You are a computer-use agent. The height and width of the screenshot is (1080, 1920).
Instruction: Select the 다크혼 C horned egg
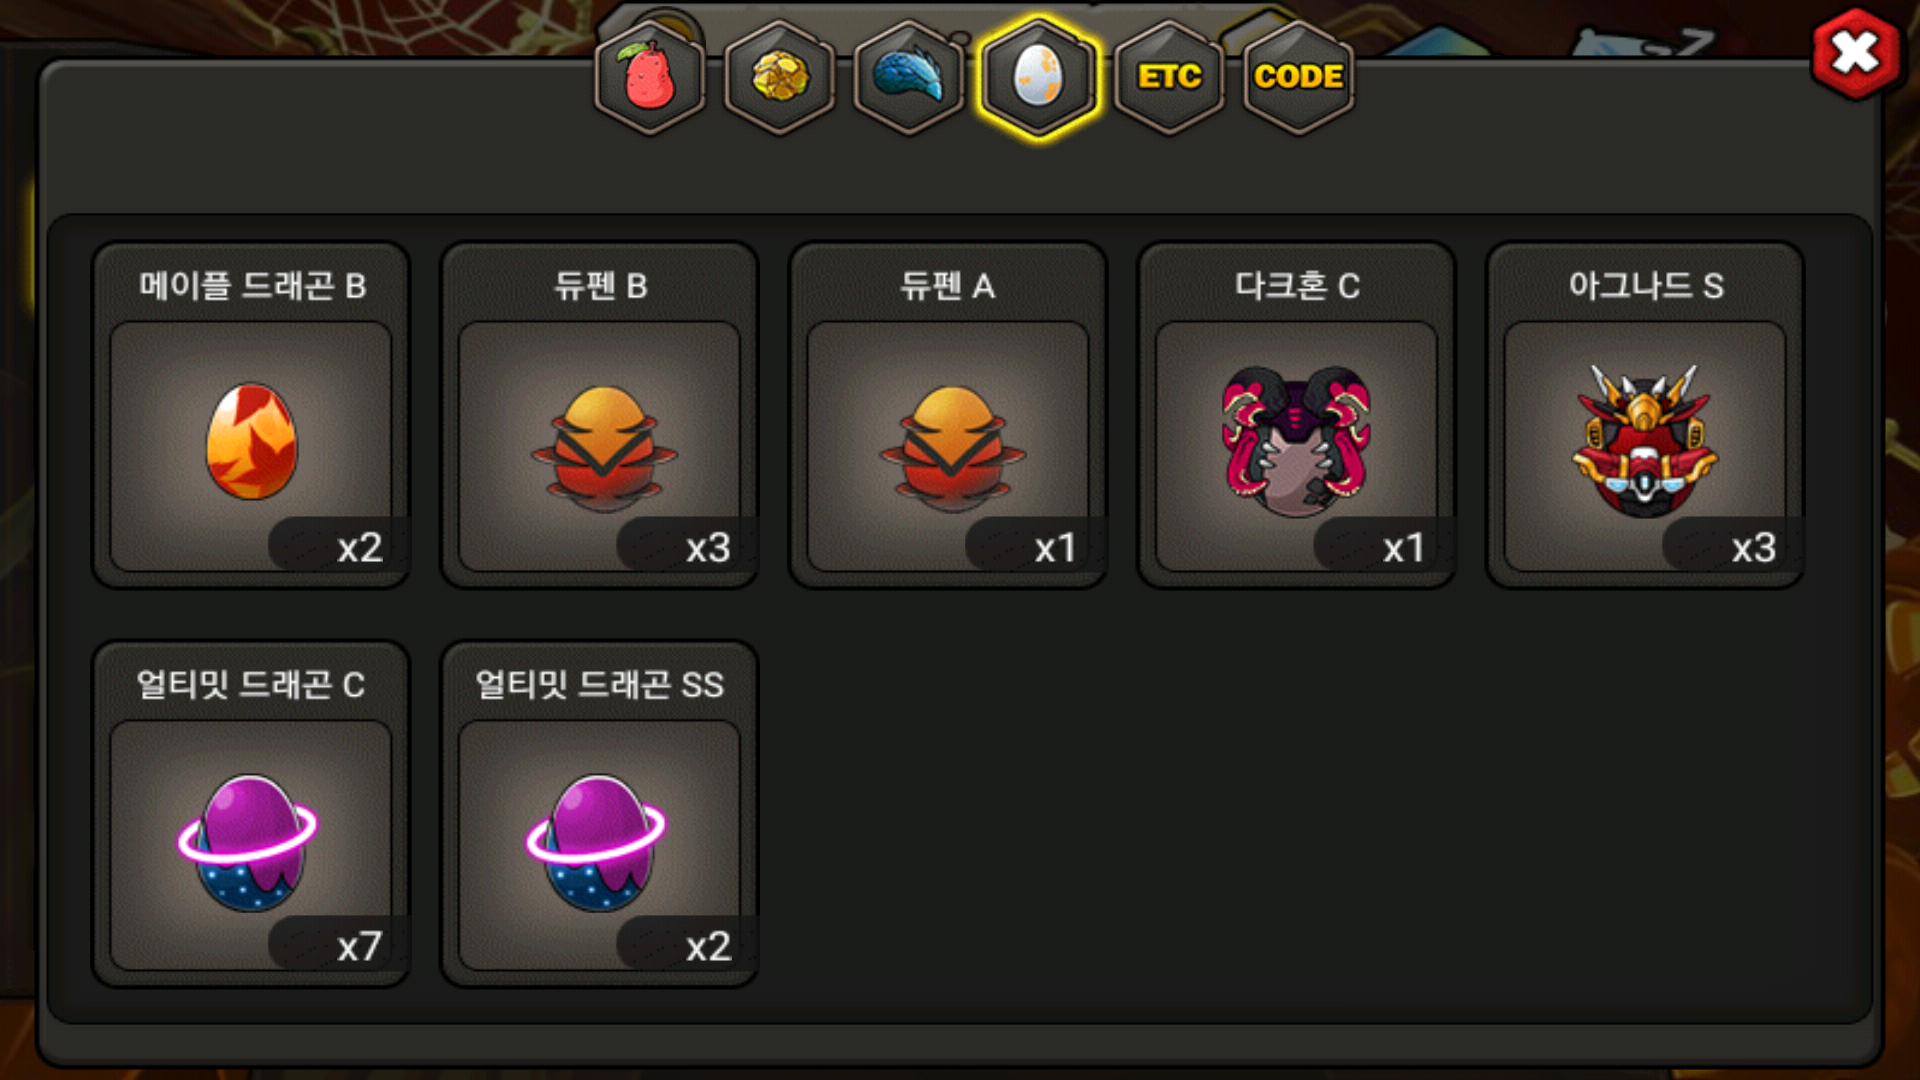[1296, 441]
